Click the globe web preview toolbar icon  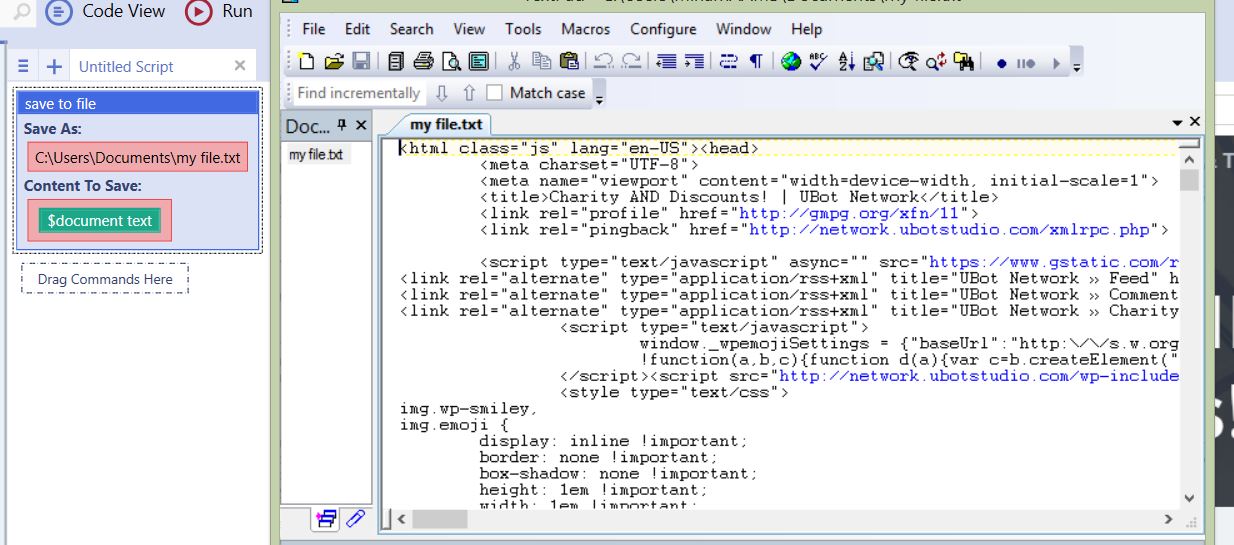pos(791,62)
